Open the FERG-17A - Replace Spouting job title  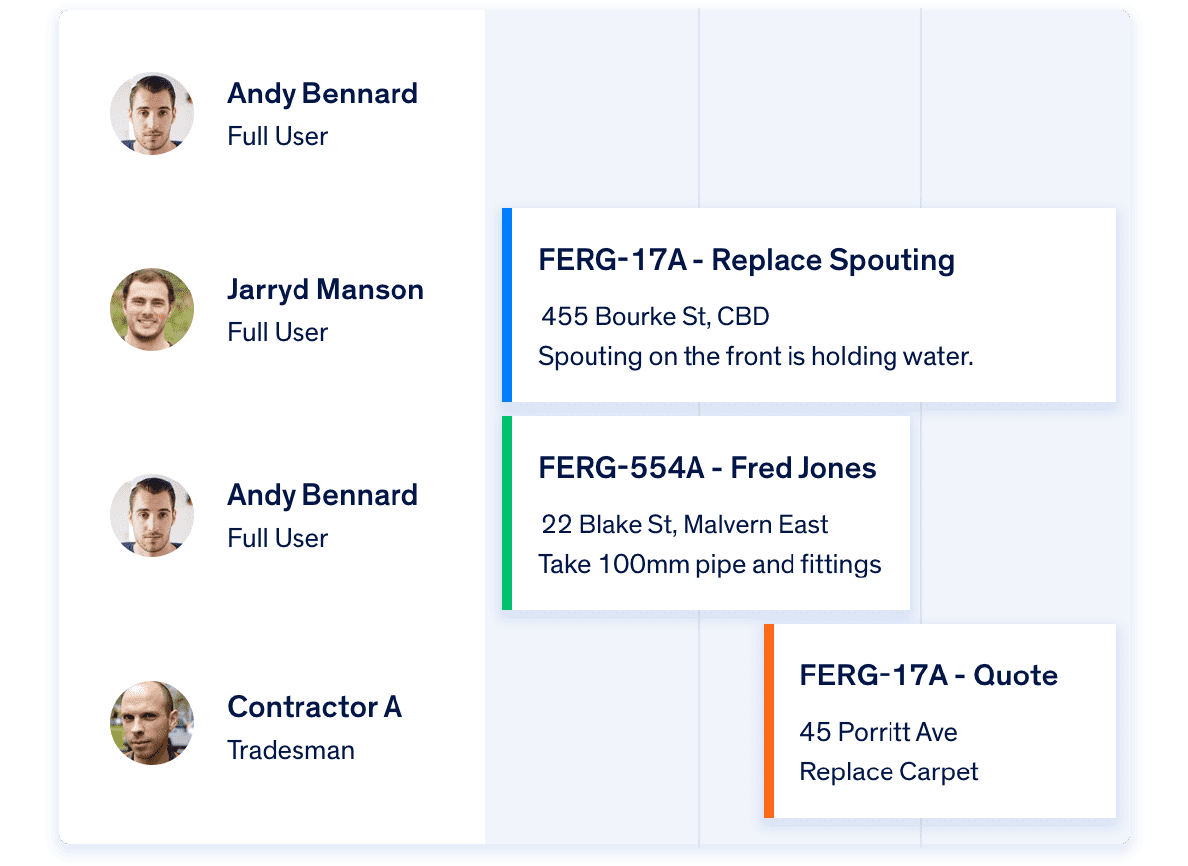(746, 260)
